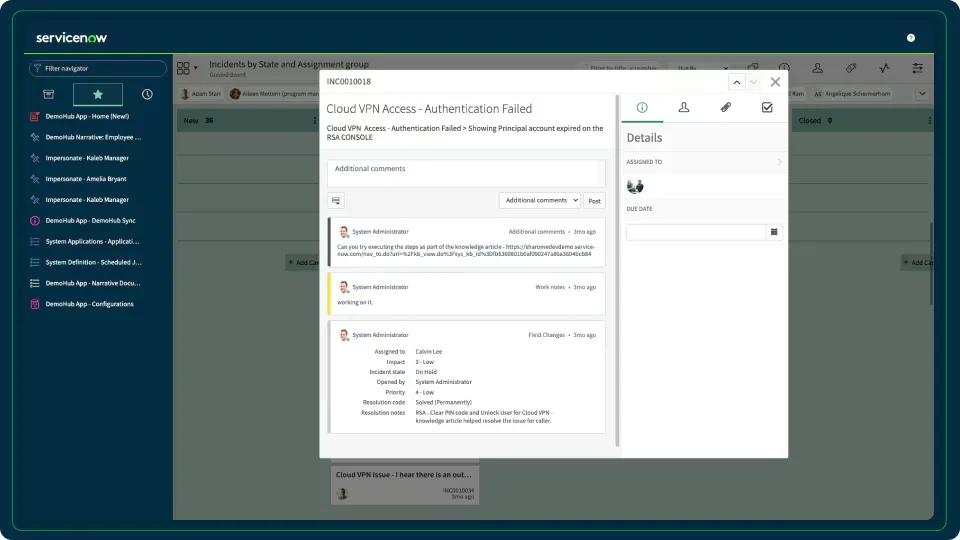The image size is (960, 540).
Task: Open System Applications favorite
Action: point(92,241)
